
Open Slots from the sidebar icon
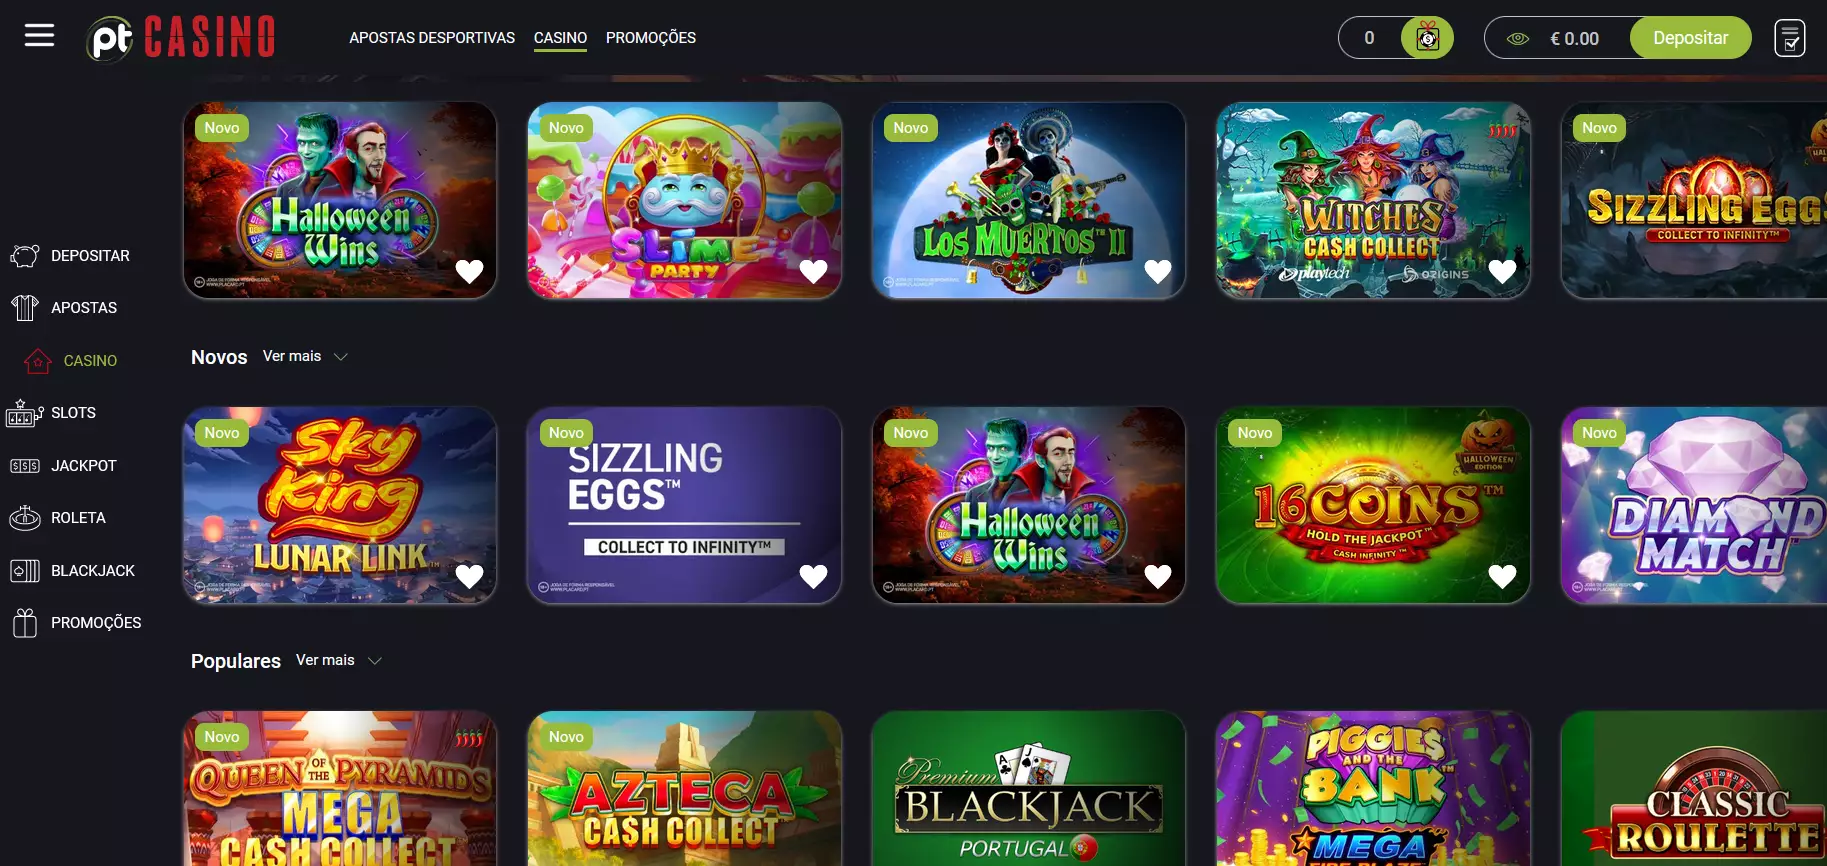(x=25, y=413)
